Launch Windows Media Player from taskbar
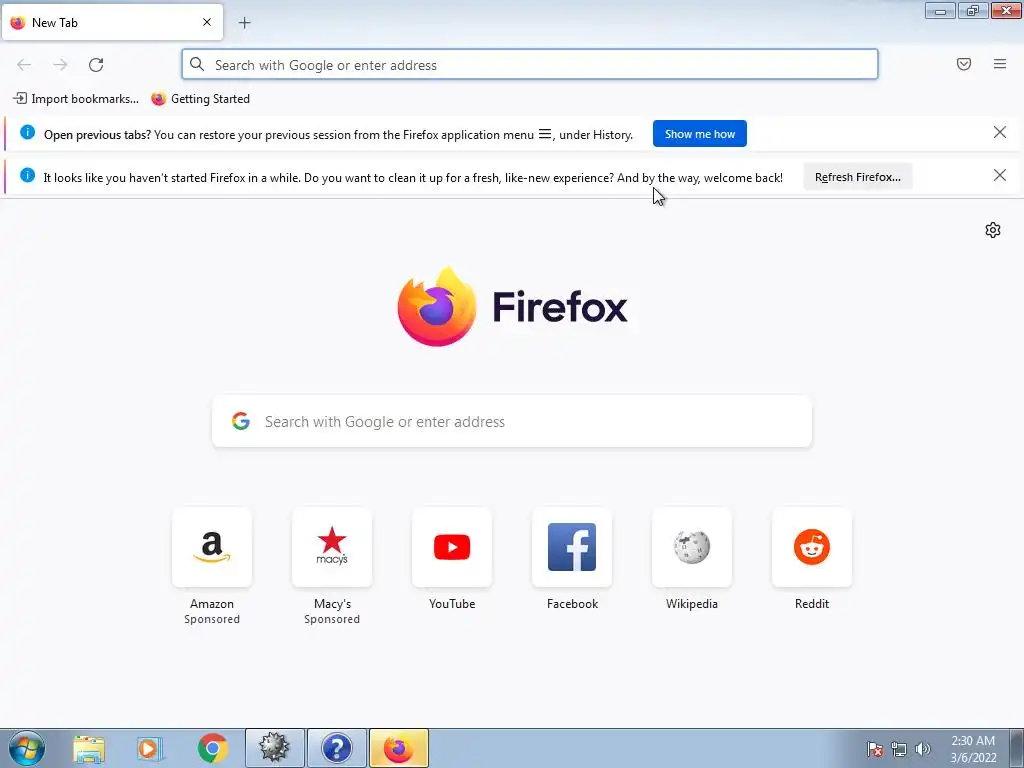This screenshot has width=1024, height=768. click(150, 749)
